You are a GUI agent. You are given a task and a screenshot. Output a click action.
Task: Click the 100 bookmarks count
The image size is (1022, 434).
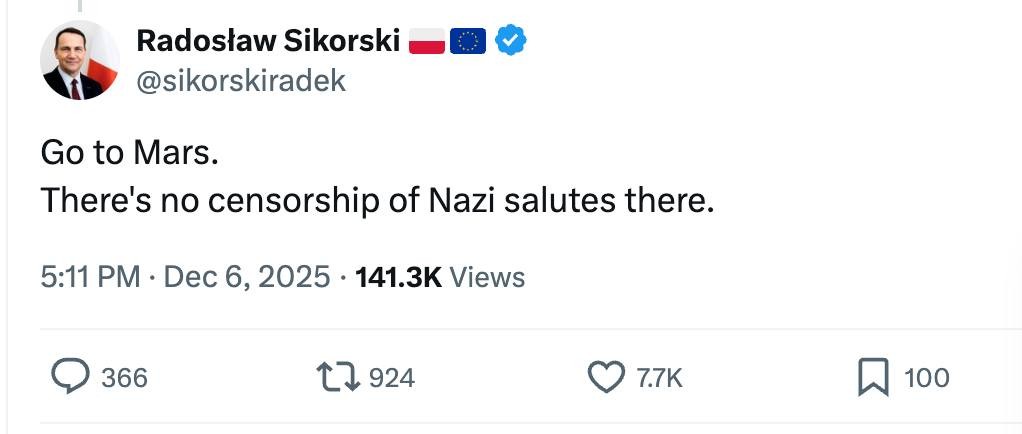(x=926, y=378)
